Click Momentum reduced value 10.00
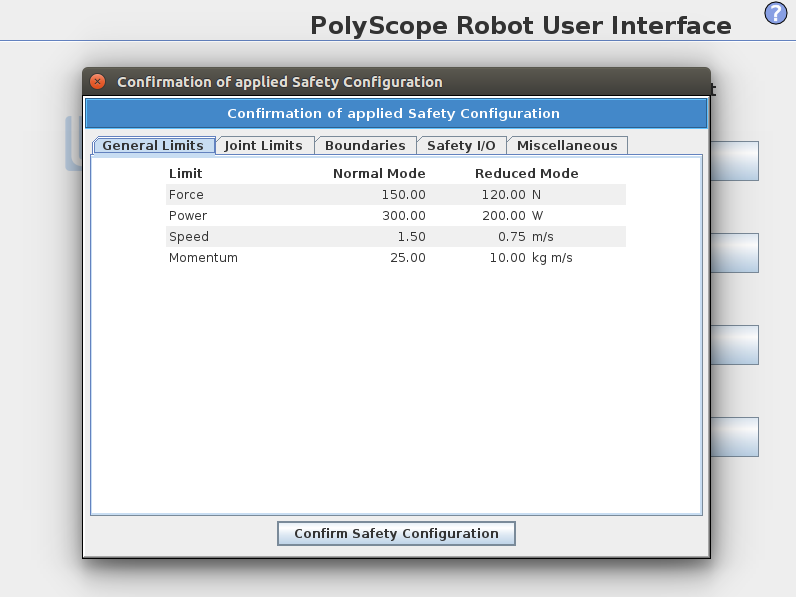This screenshot has width=796, height=597. coord(508,258)
